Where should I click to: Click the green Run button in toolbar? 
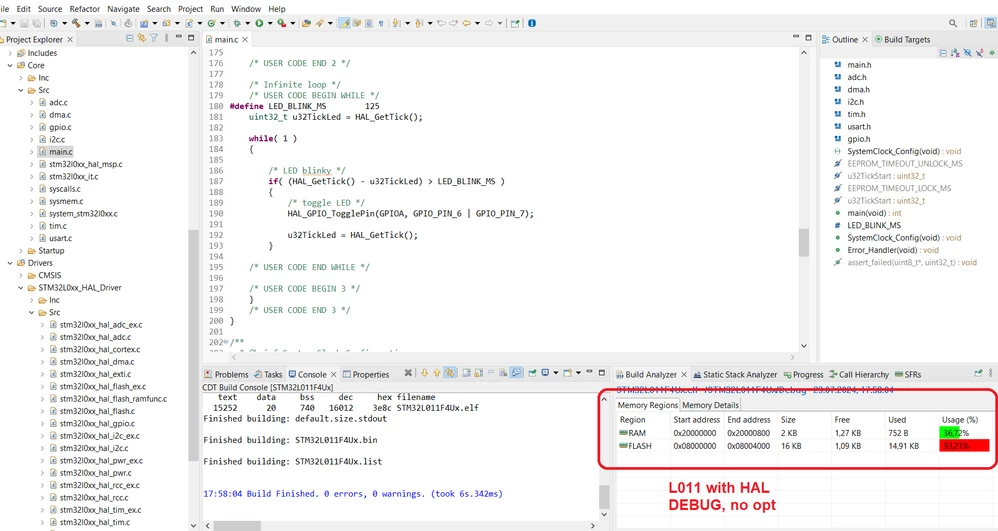(259, 23)
